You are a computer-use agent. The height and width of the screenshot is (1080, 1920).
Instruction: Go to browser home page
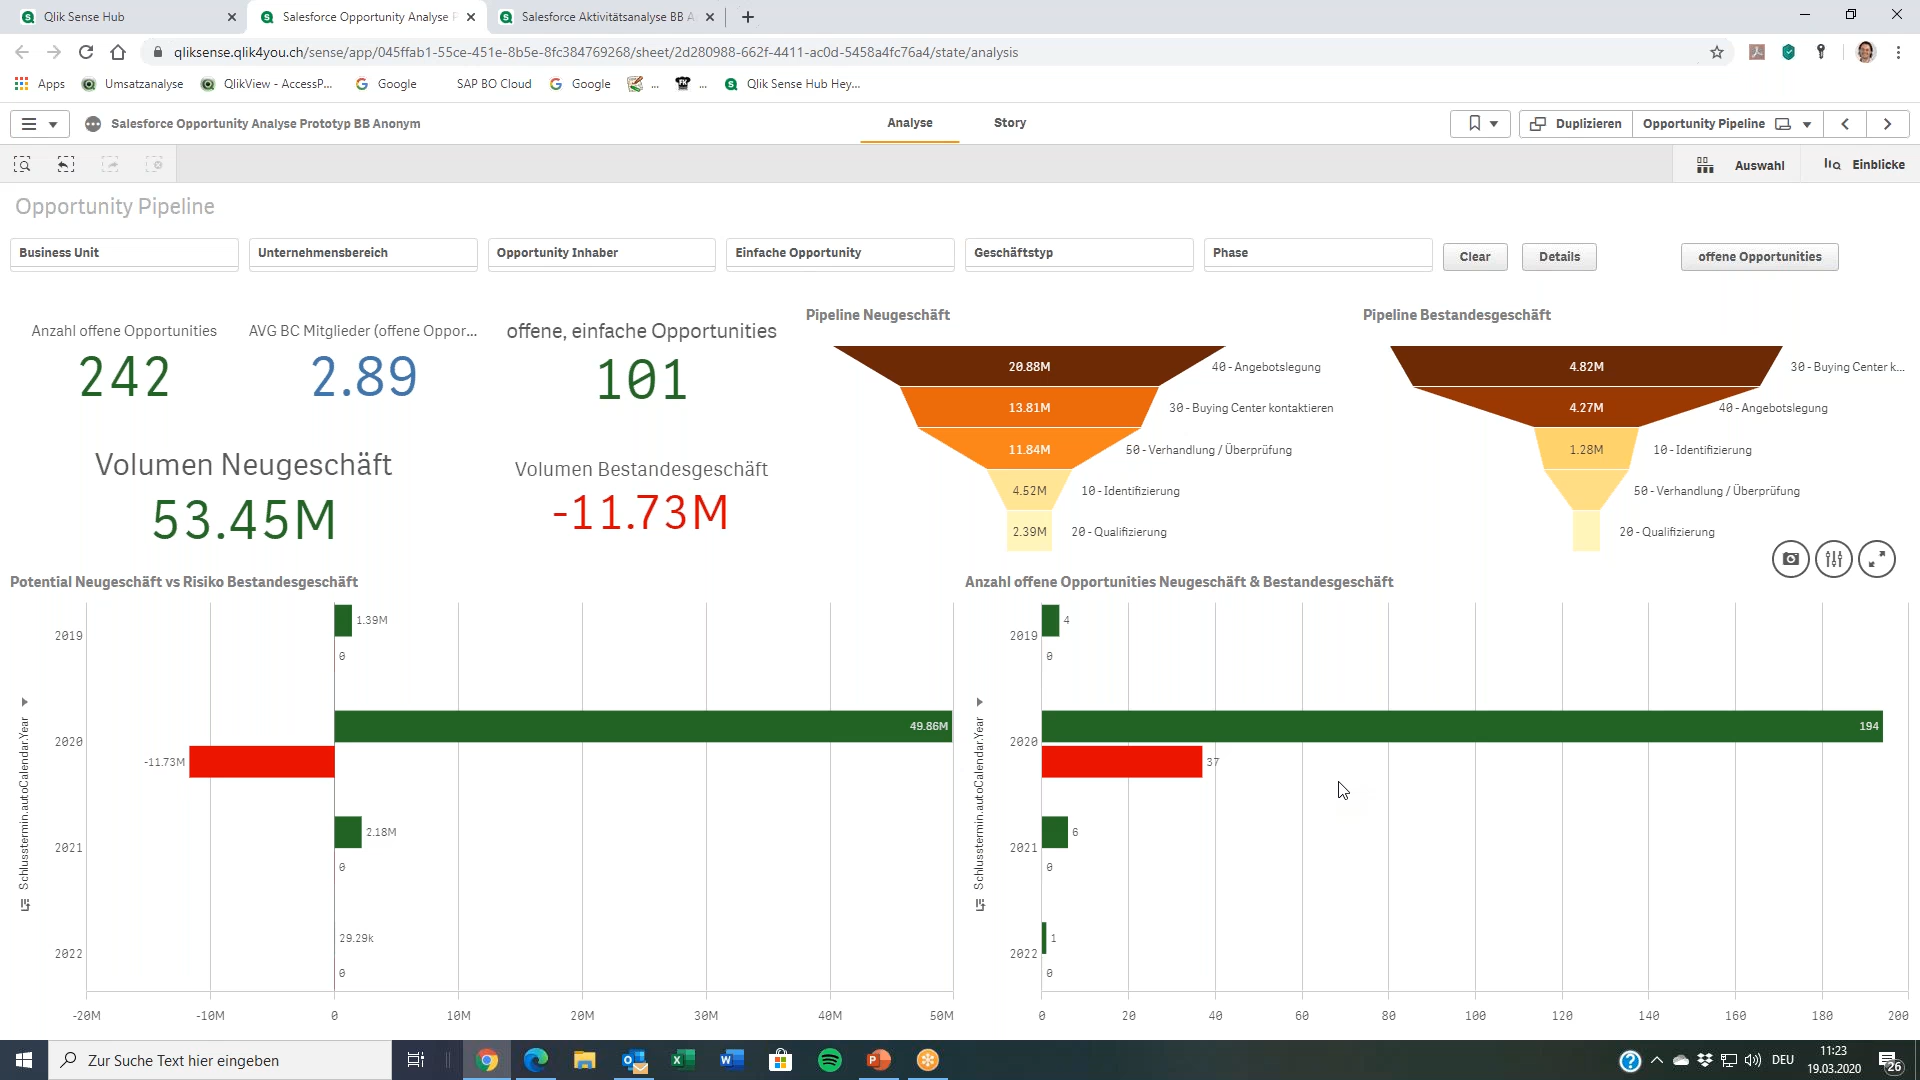point(118,52)
